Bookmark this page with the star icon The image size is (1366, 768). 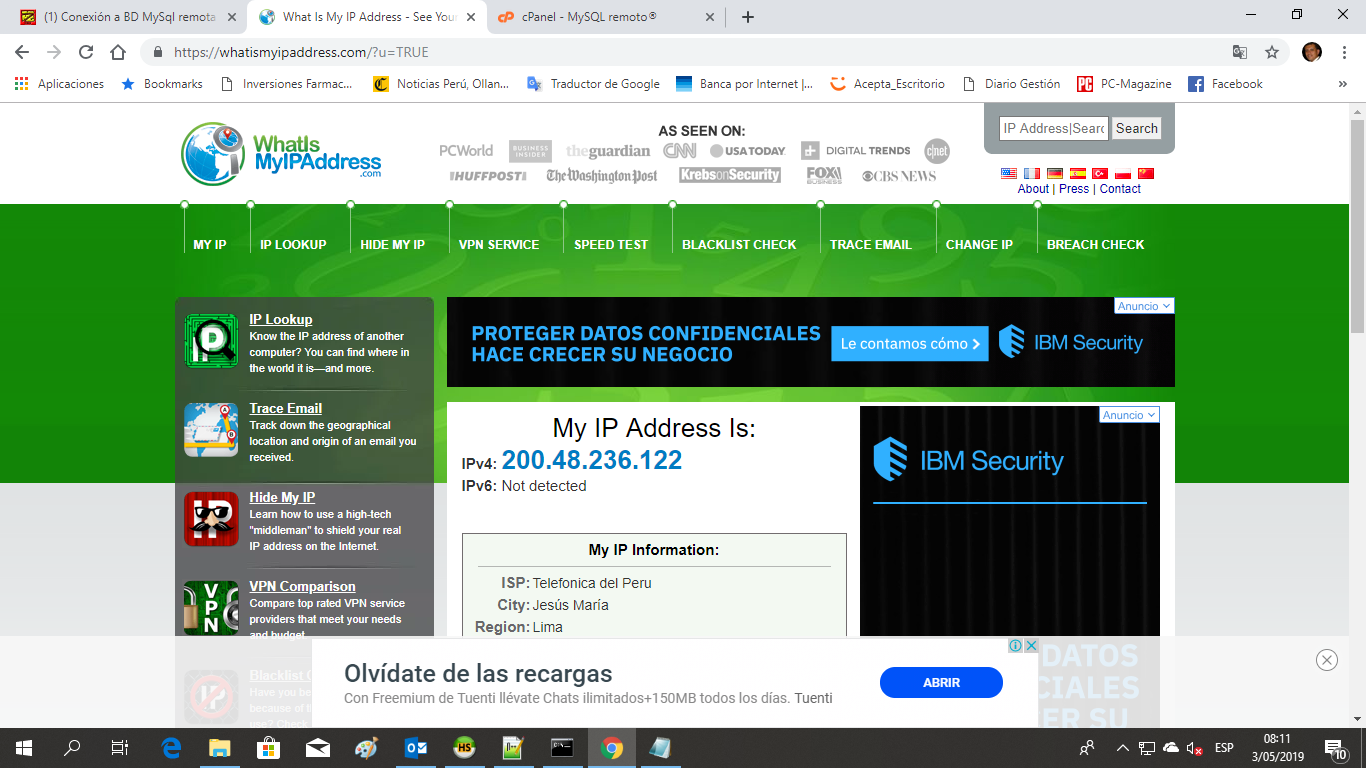(x=1272, y=52)
